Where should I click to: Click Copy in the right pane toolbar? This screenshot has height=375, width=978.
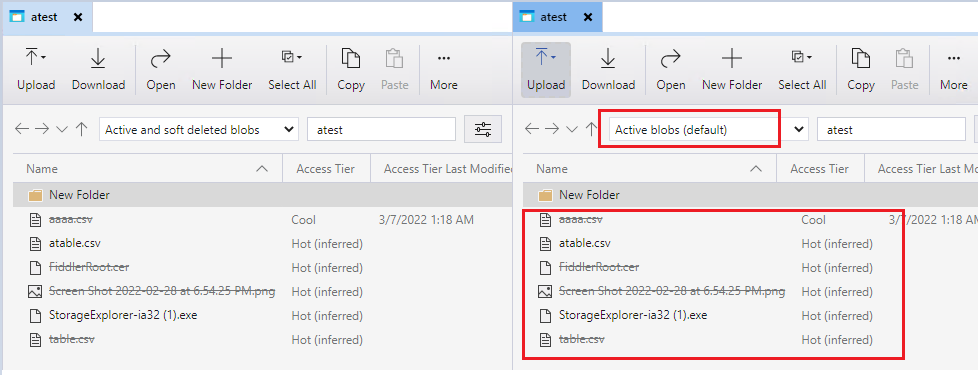pyautogui.click(x=861, y=70)
